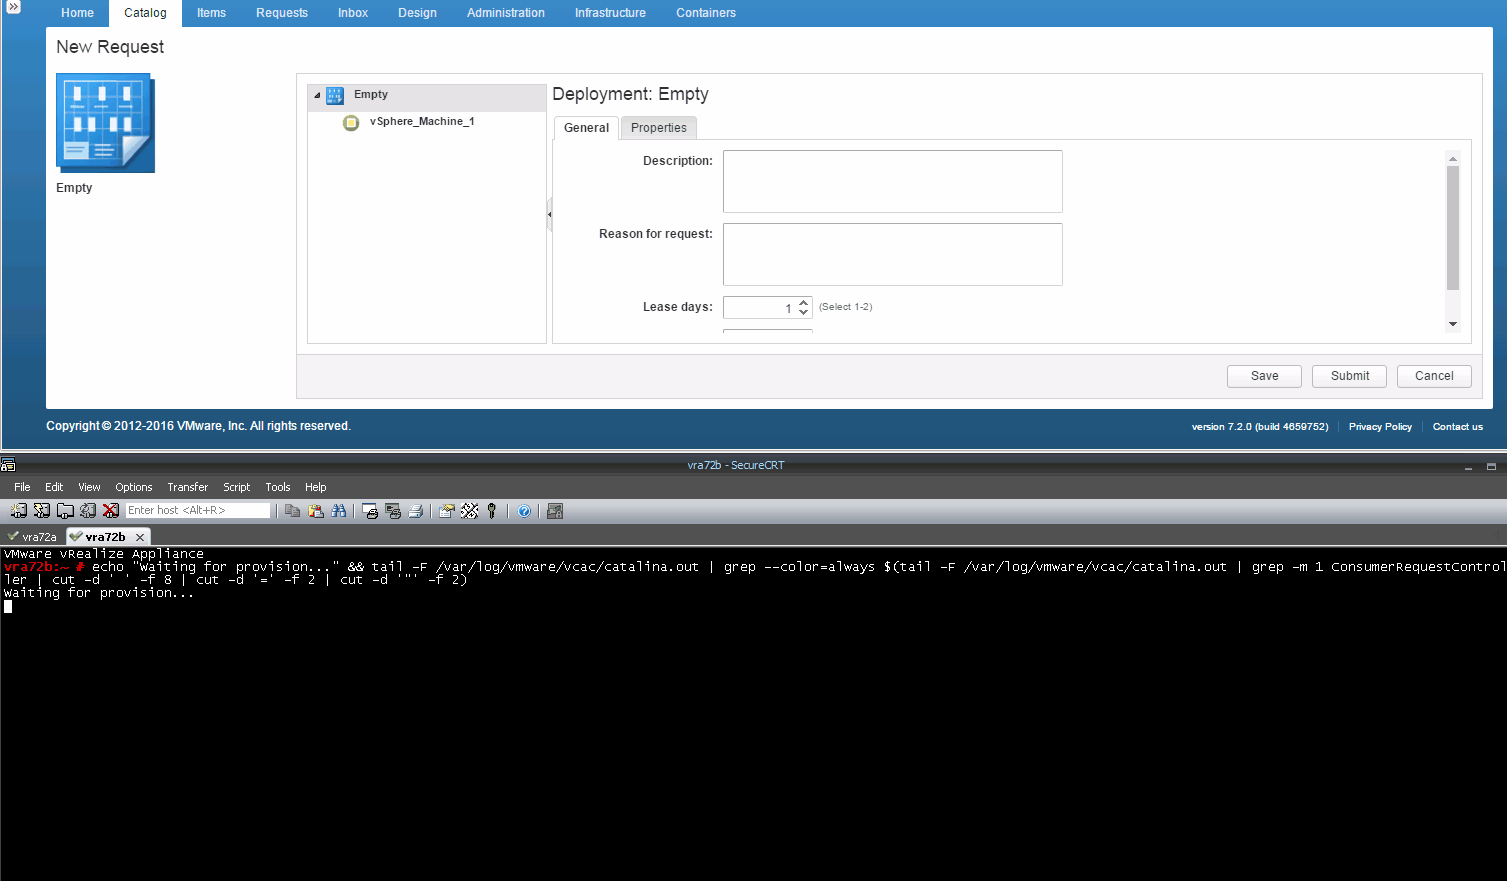
Task: Open the Privacy Policy link
Action: coord(1380,426)
